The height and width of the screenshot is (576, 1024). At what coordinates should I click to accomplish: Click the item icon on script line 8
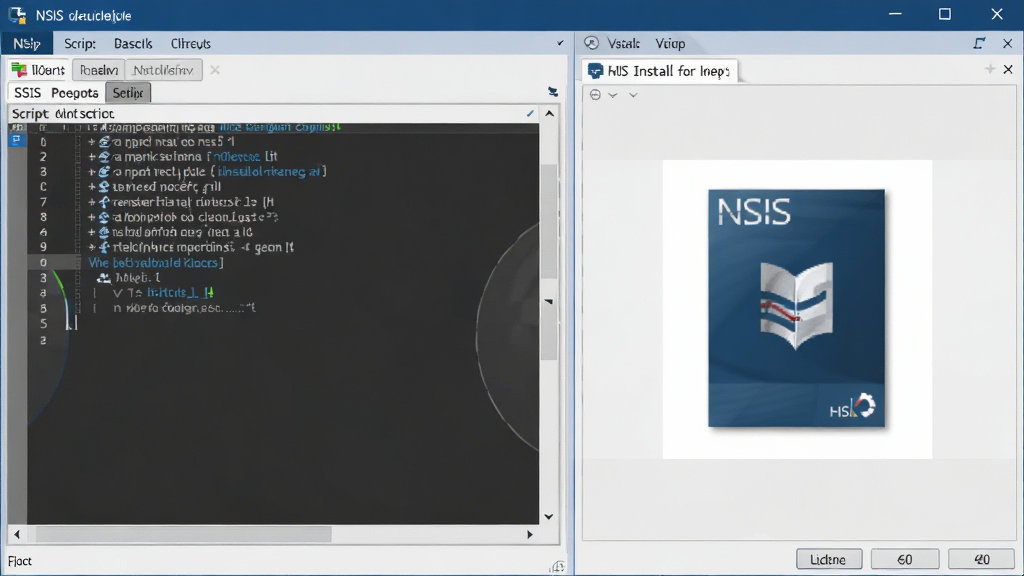coord(104,217)
